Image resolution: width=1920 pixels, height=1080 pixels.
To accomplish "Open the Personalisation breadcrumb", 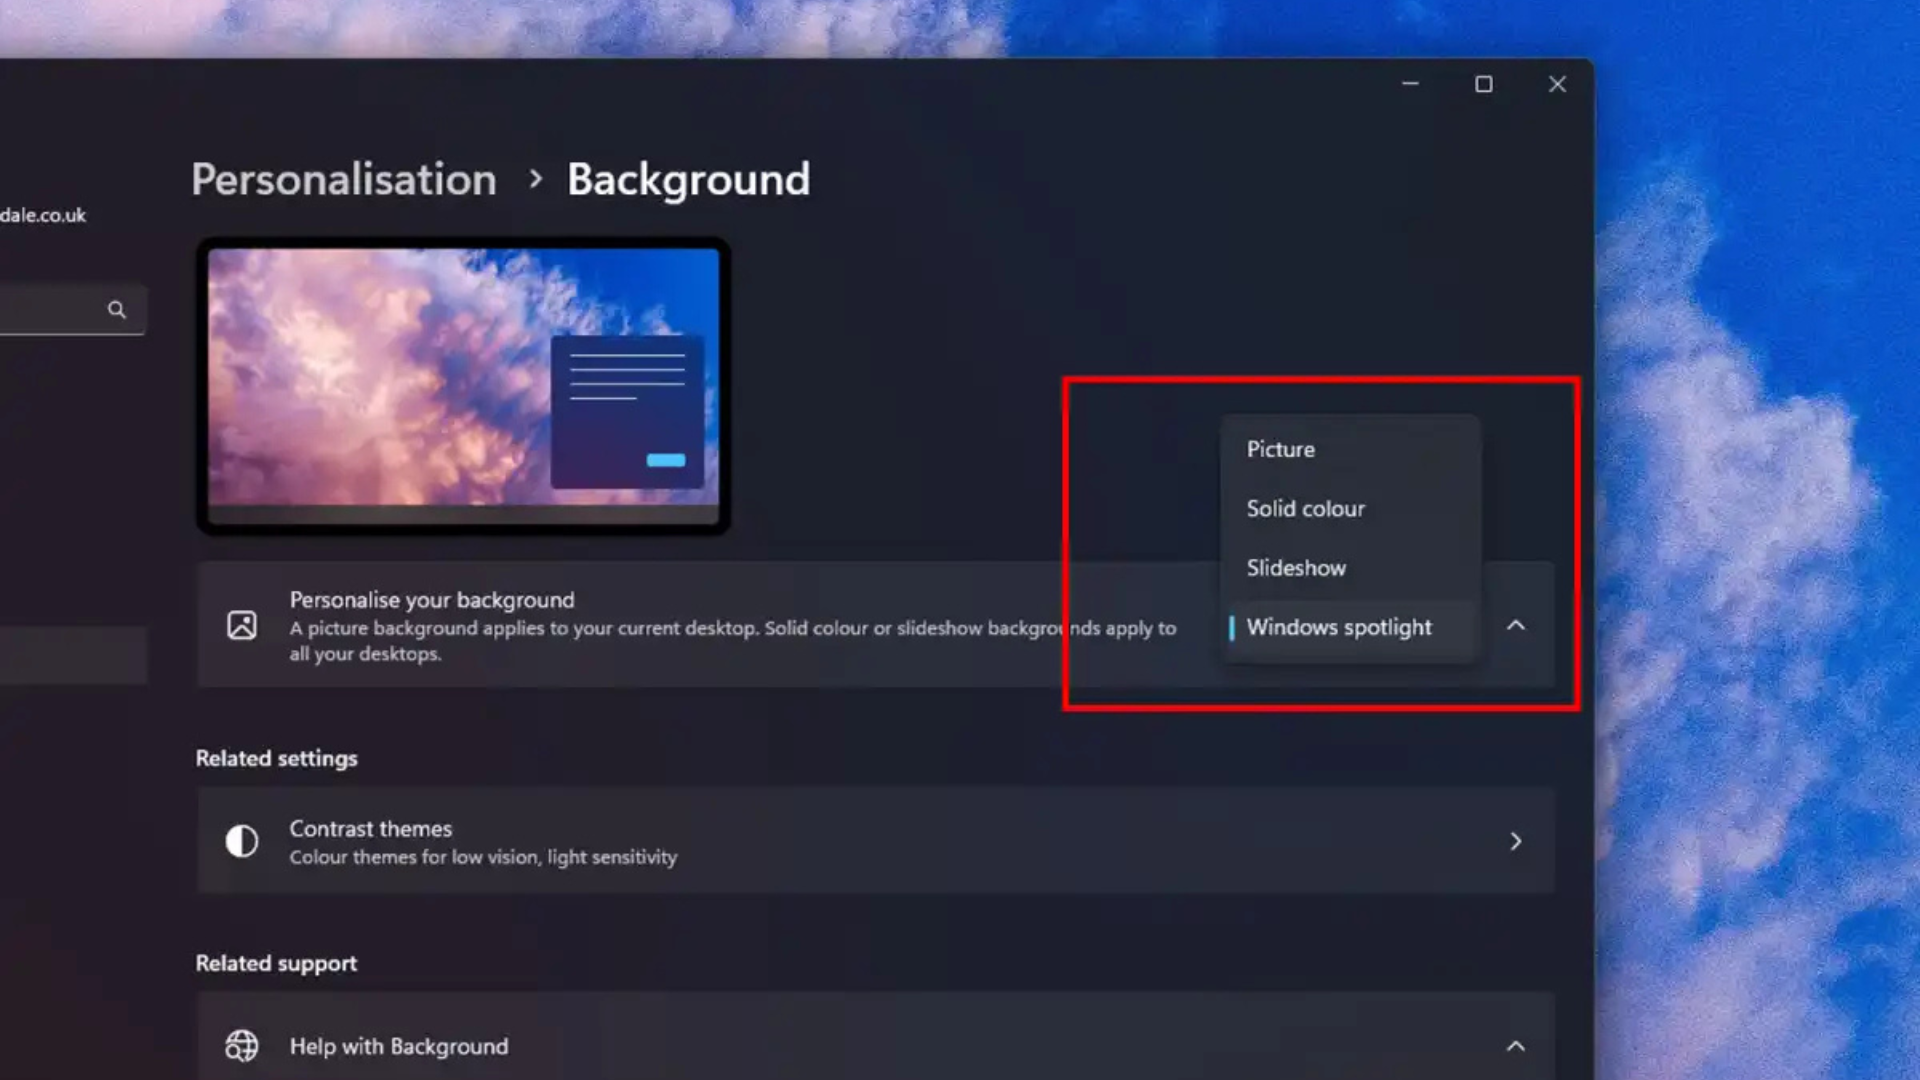I will click(x=344, y=180).
